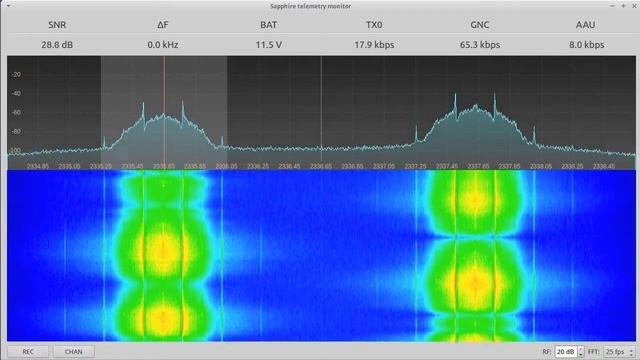Decrease RF gain with the down arrow

581,354
